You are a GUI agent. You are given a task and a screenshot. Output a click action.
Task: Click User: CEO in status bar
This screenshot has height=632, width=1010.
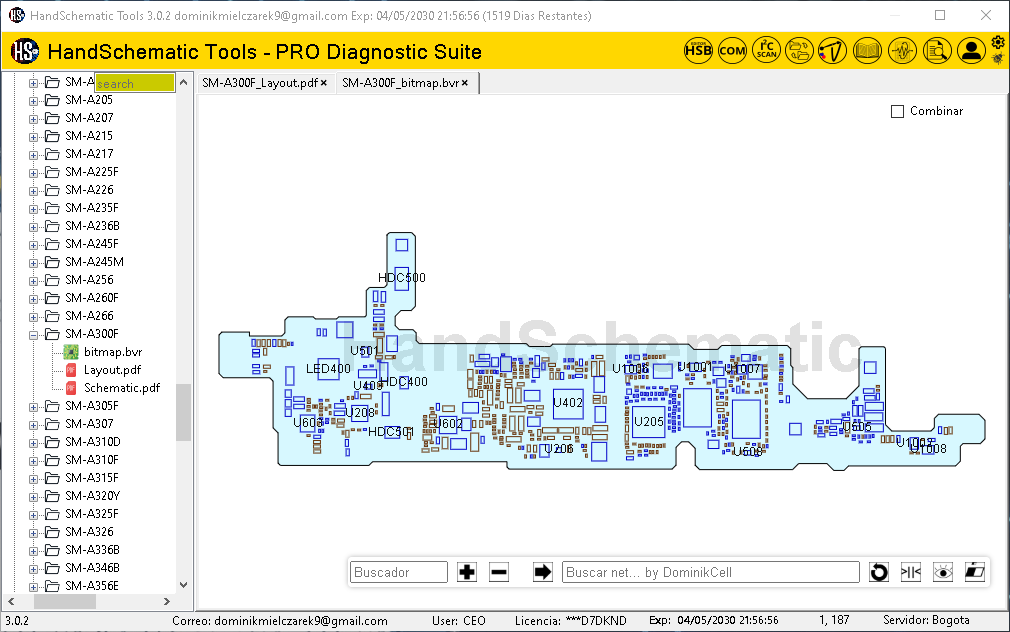tap(459, 621)
